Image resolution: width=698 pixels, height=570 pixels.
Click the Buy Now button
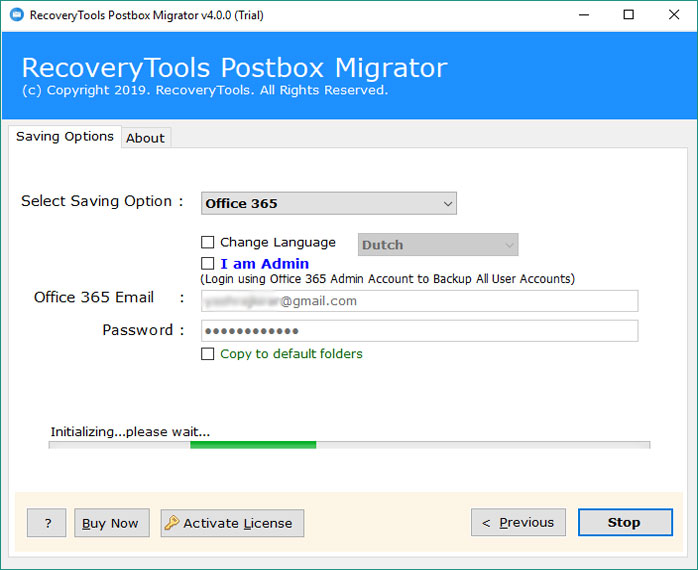(x=111, y=523)
